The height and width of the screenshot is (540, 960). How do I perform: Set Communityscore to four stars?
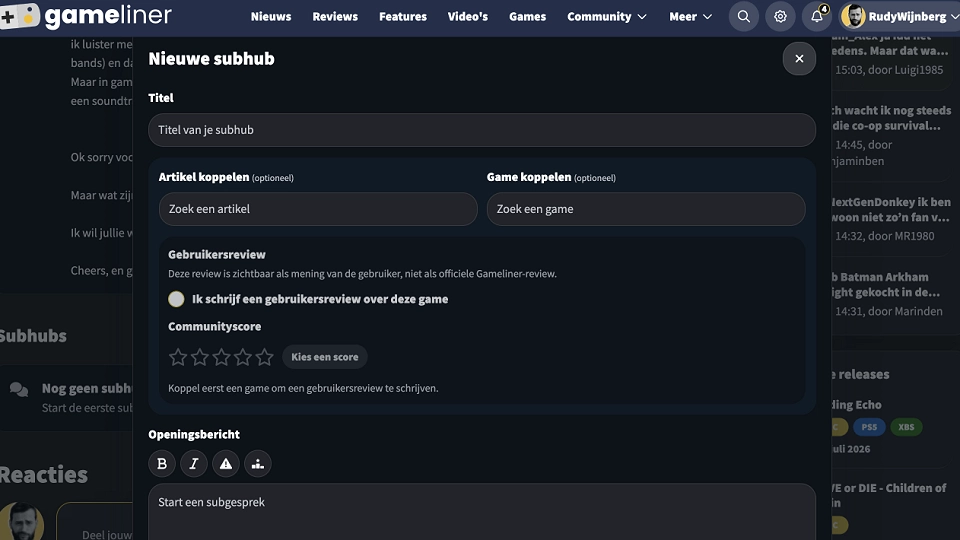point(243,357)
